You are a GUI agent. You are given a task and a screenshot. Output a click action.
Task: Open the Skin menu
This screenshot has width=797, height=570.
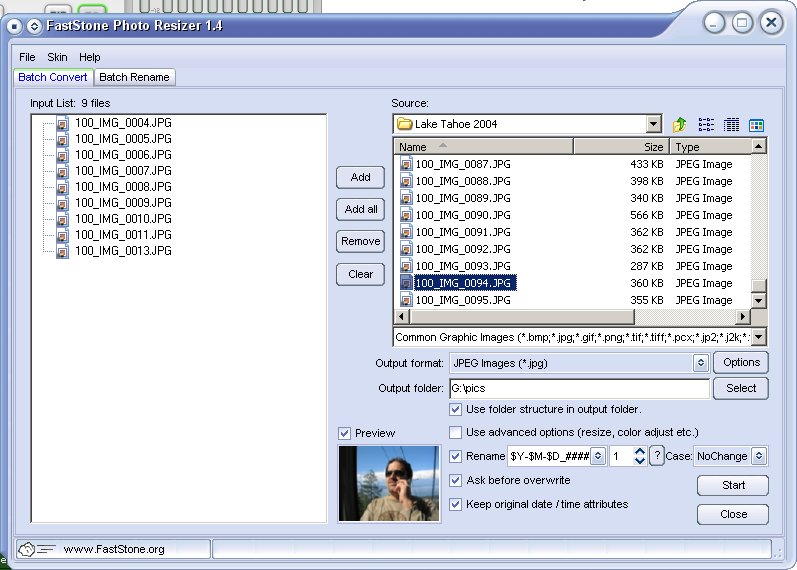point(57,57)
